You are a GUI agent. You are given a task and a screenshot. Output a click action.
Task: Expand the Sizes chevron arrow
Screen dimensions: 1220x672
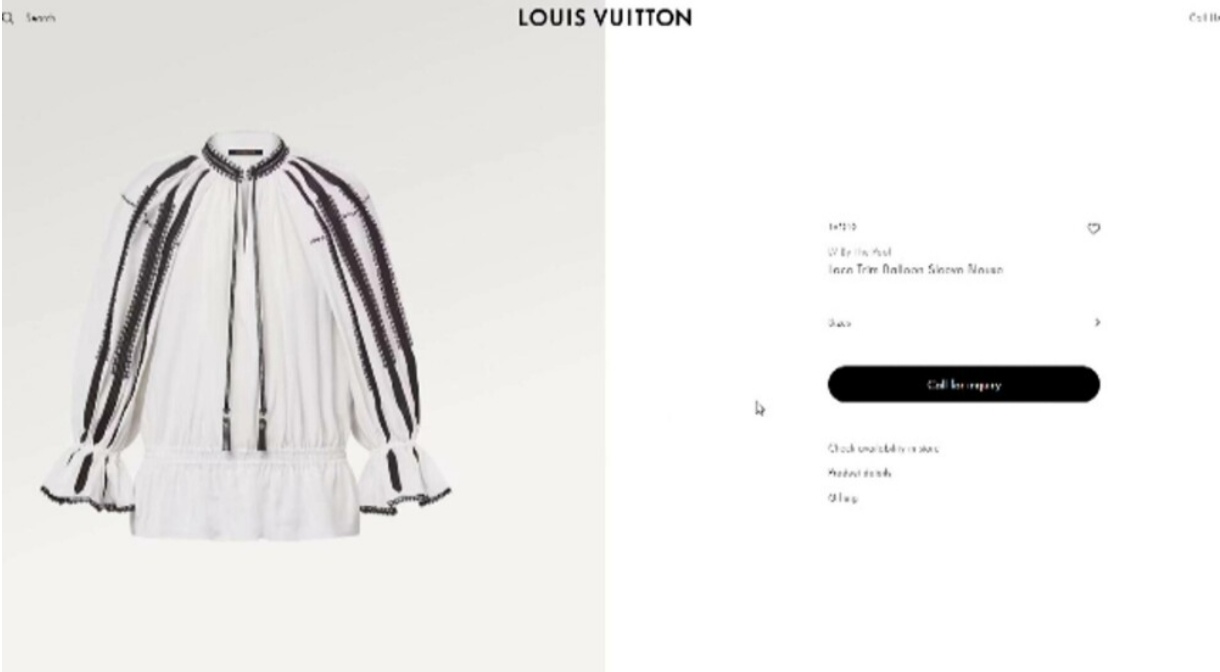click(x=1097, y=323)
